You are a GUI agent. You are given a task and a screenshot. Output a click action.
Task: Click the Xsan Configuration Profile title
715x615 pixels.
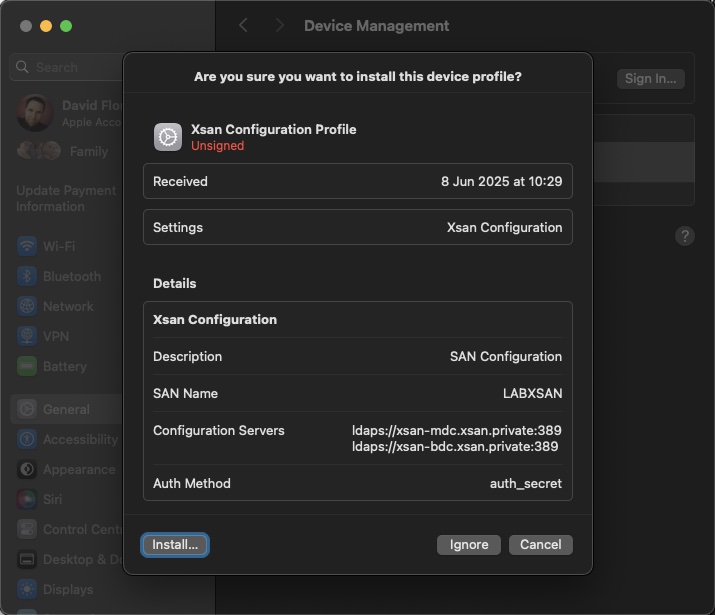point(274,129)
